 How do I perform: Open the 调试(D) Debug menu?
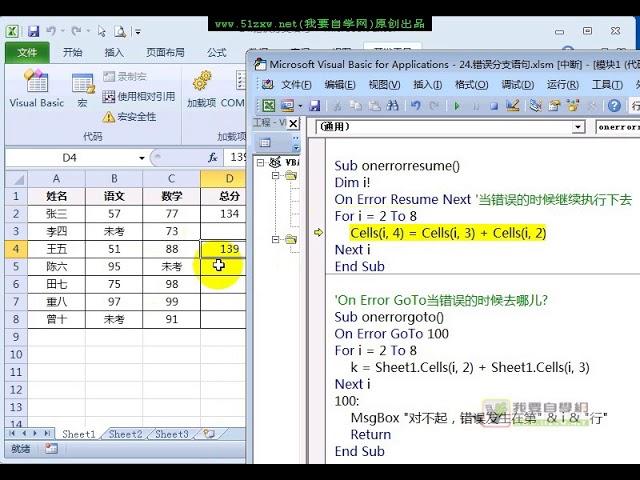click(x=517, y=85)
